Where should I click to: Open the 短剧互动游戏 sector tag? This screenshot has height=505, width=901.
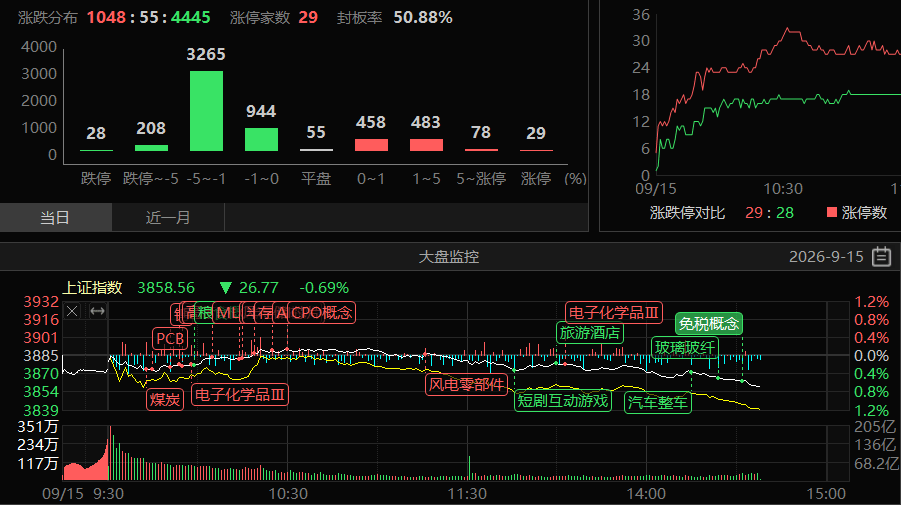coord(563,400)
